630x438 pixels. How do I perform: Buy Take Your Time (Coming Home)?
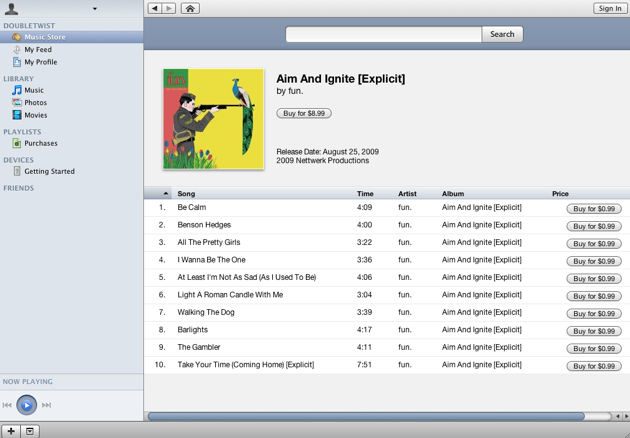tap(594, 366)
